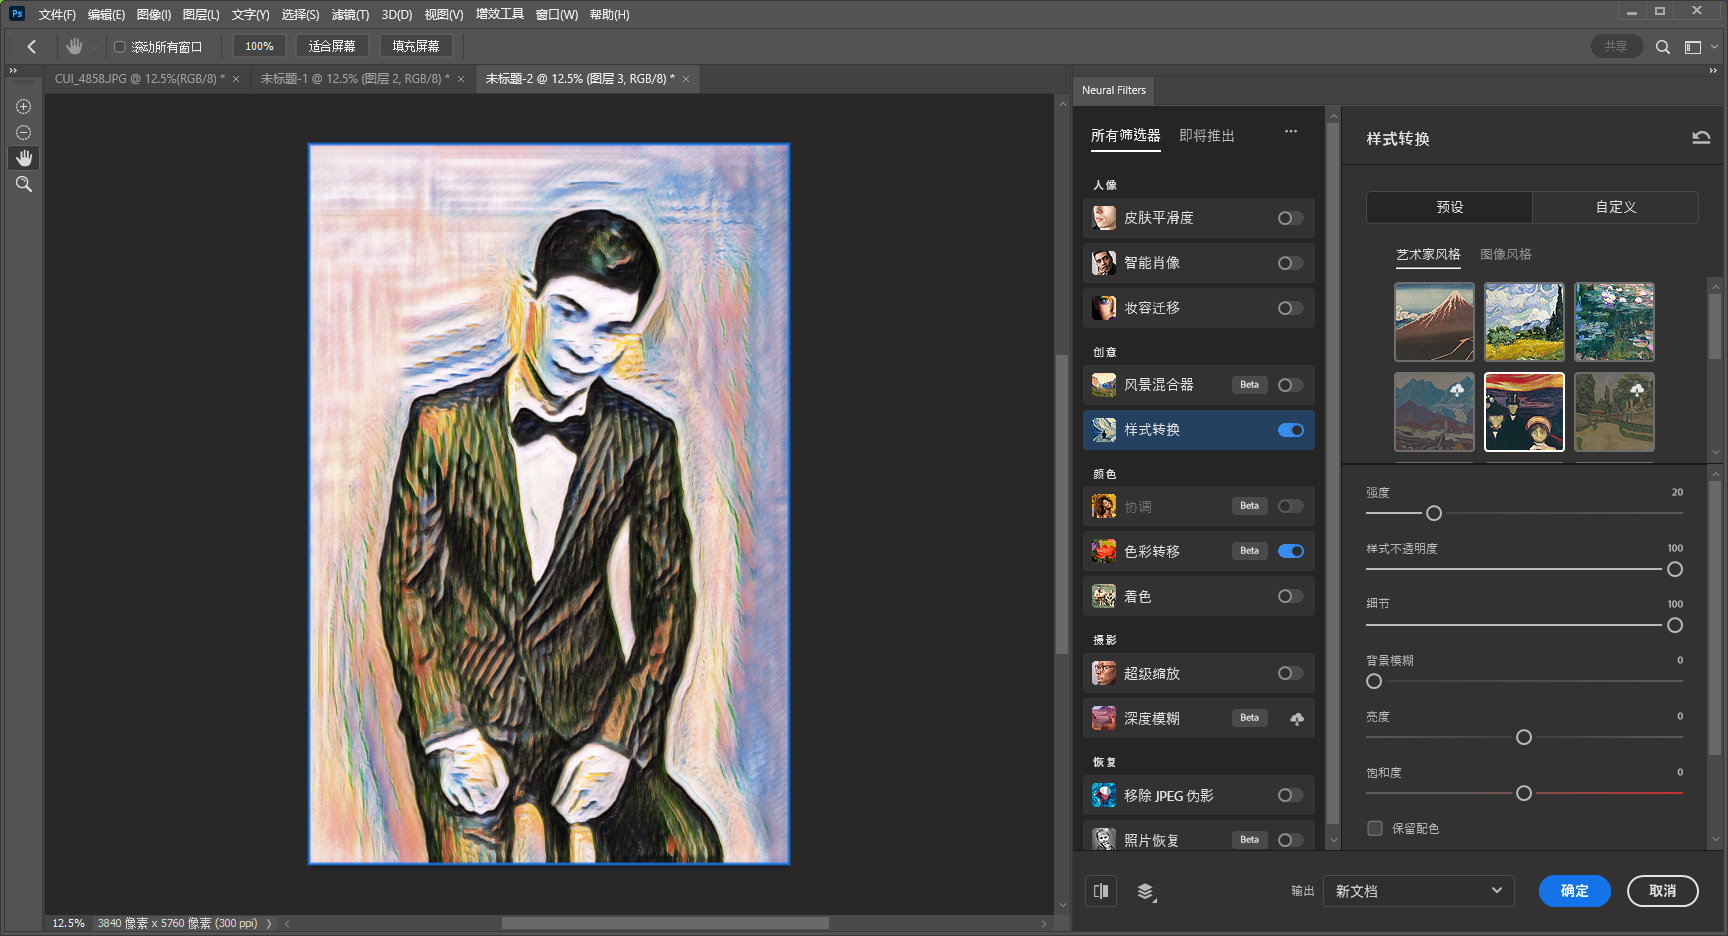Select the zoom in (plus) tool
1728x936 pixels.
point(23,107)
